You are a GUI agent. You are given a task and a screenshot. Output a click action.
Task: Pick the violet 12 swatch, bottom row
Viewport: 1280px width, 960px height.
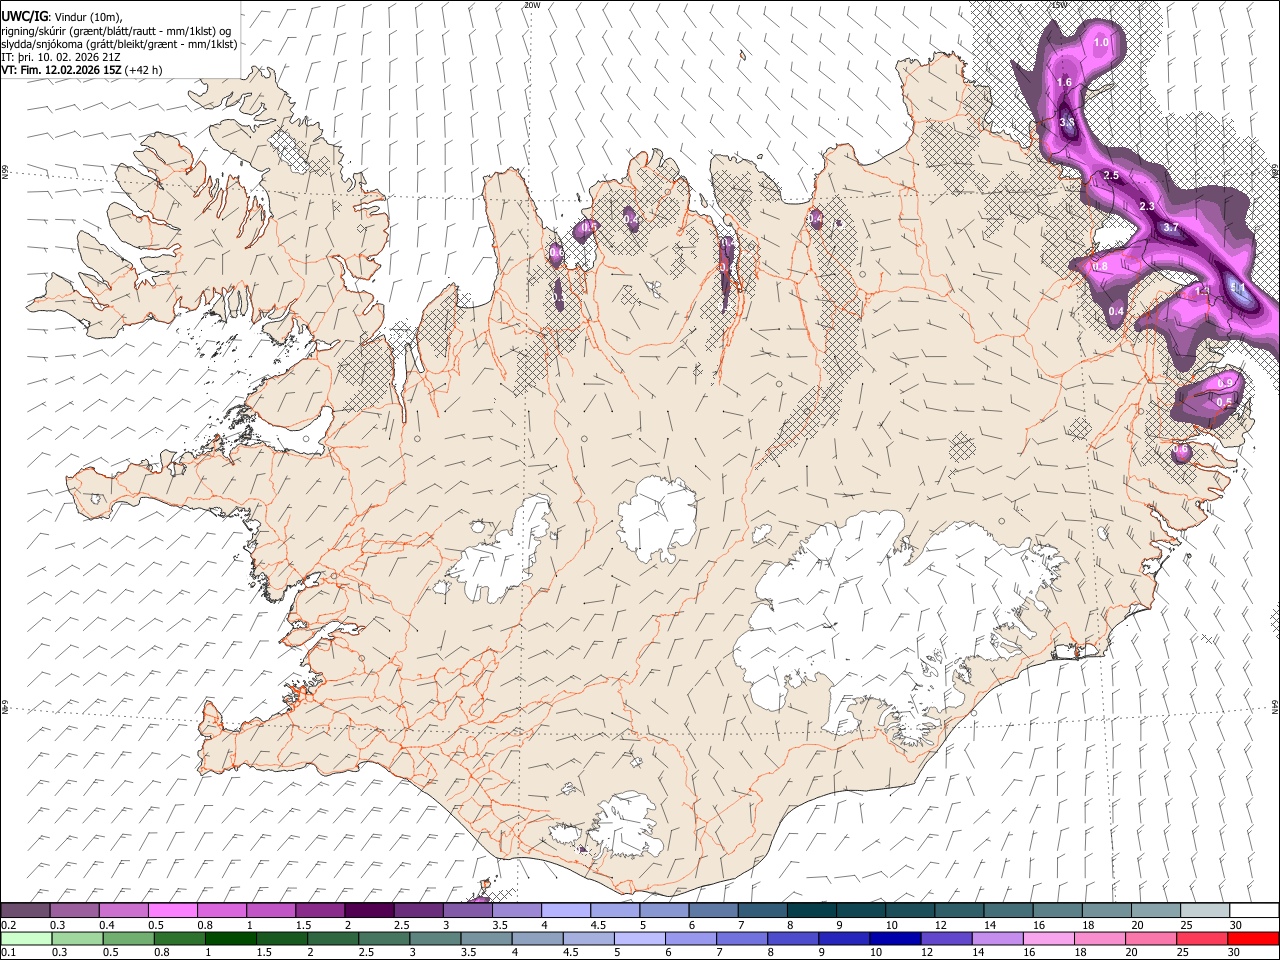point(945,938)
